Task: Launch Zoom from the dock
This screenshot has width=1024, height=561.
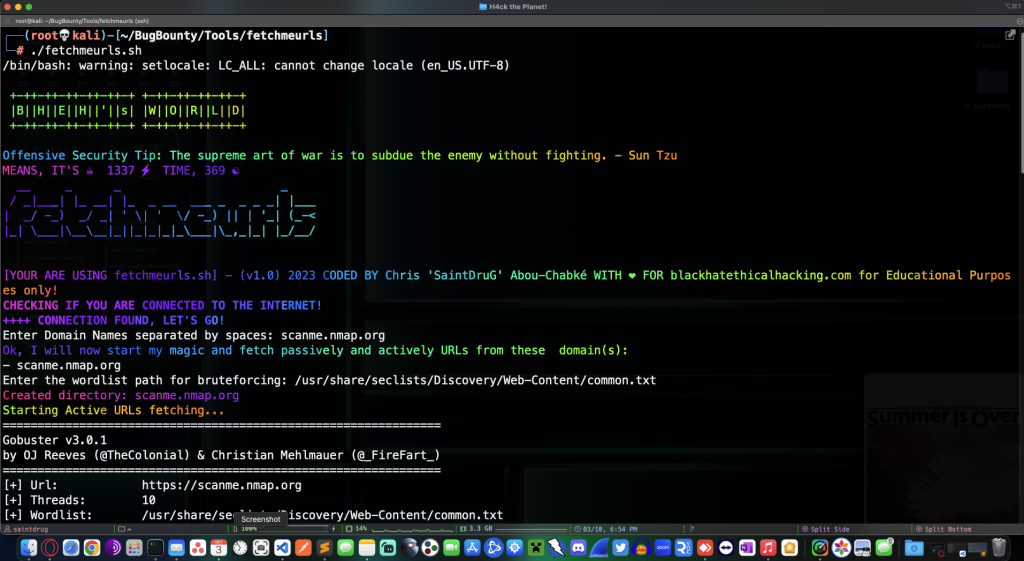Action: (663, 547)
